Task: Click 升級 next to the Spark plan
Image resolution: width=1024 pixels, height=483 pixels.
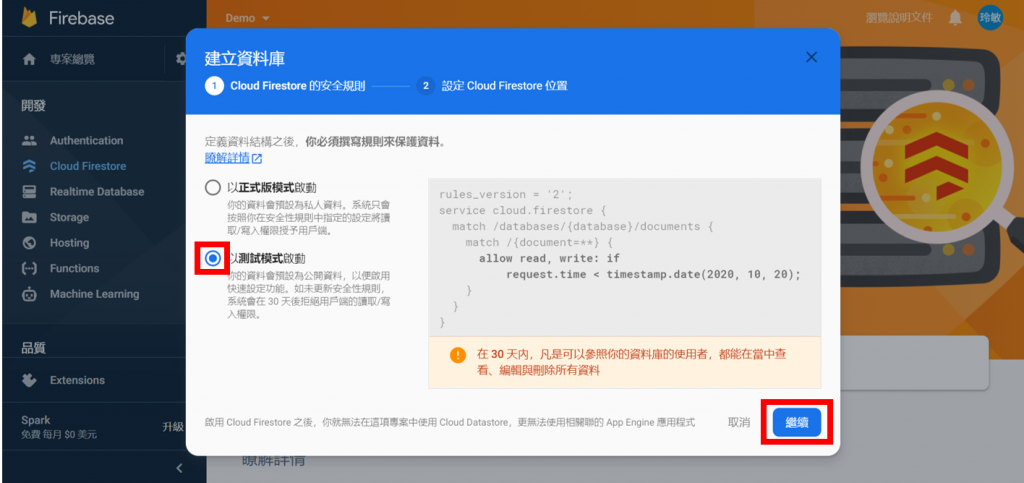Action: pyautogui.click(x=173, y=427)
